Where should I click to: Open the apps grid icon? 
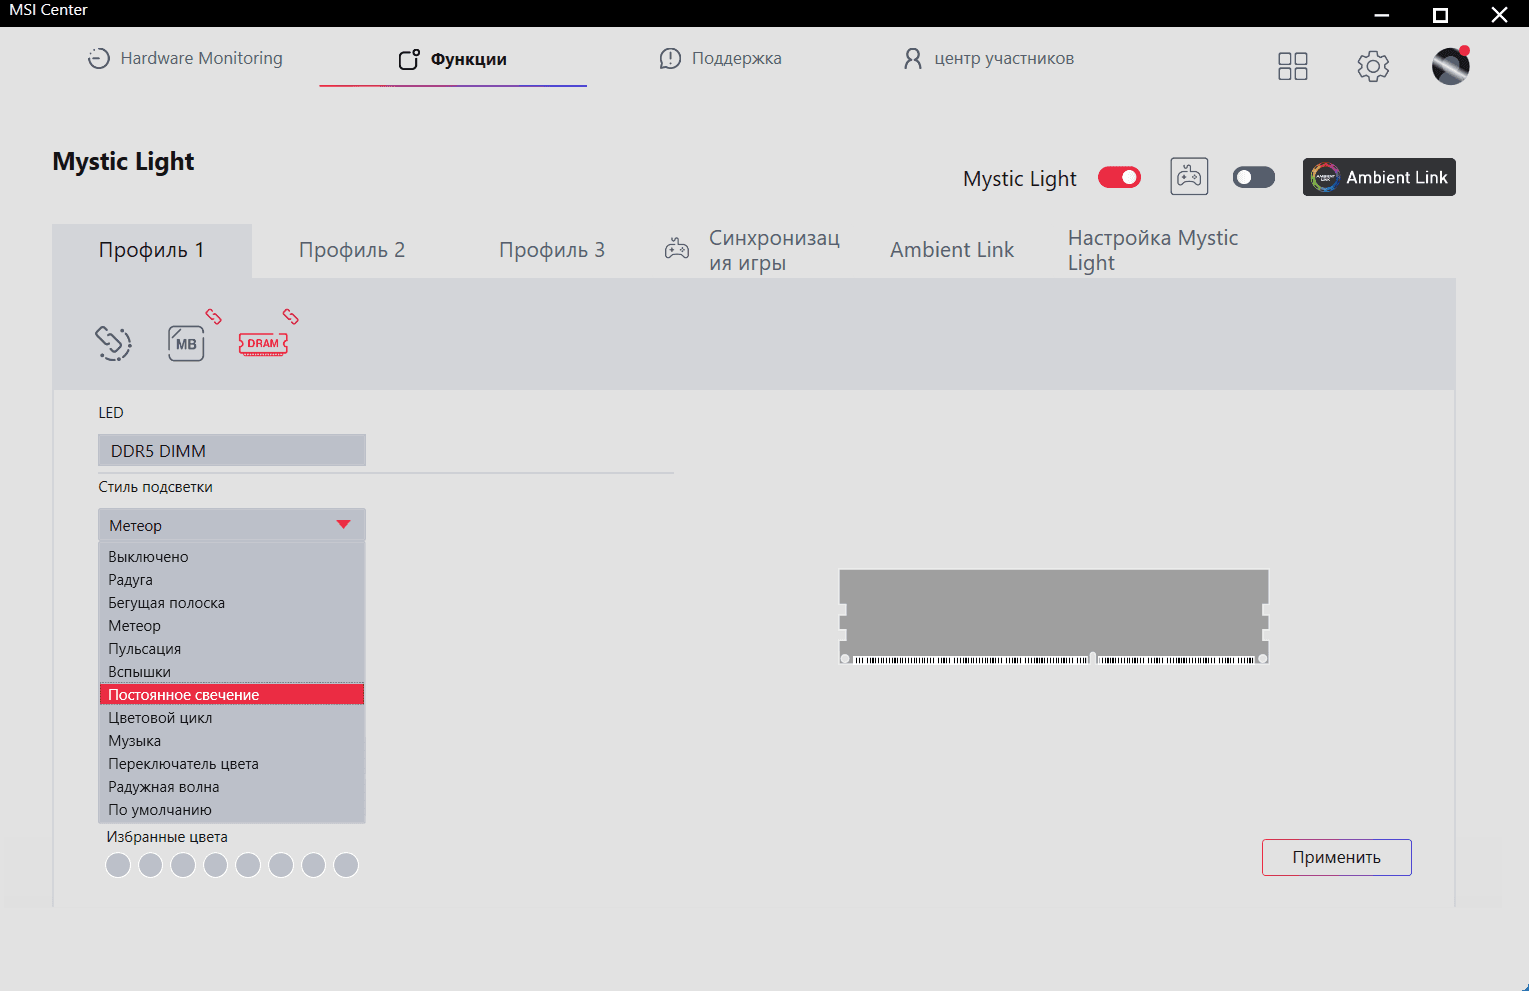point(1293,66)
